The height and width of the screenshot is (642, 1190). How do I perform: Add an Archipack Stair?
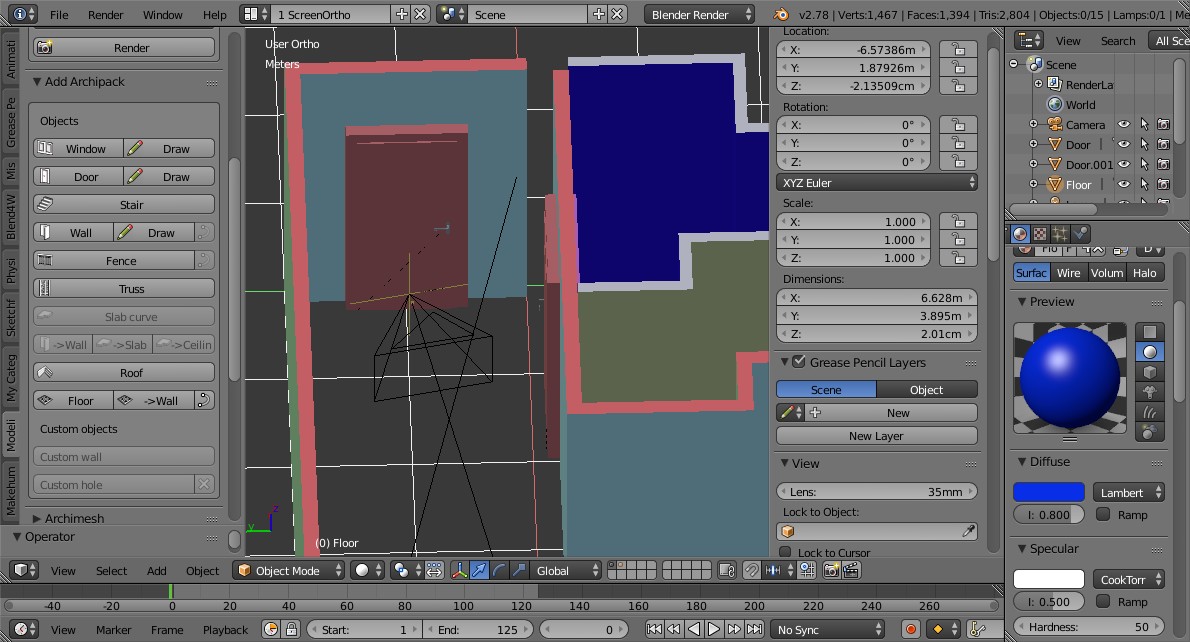click(124, 205)
